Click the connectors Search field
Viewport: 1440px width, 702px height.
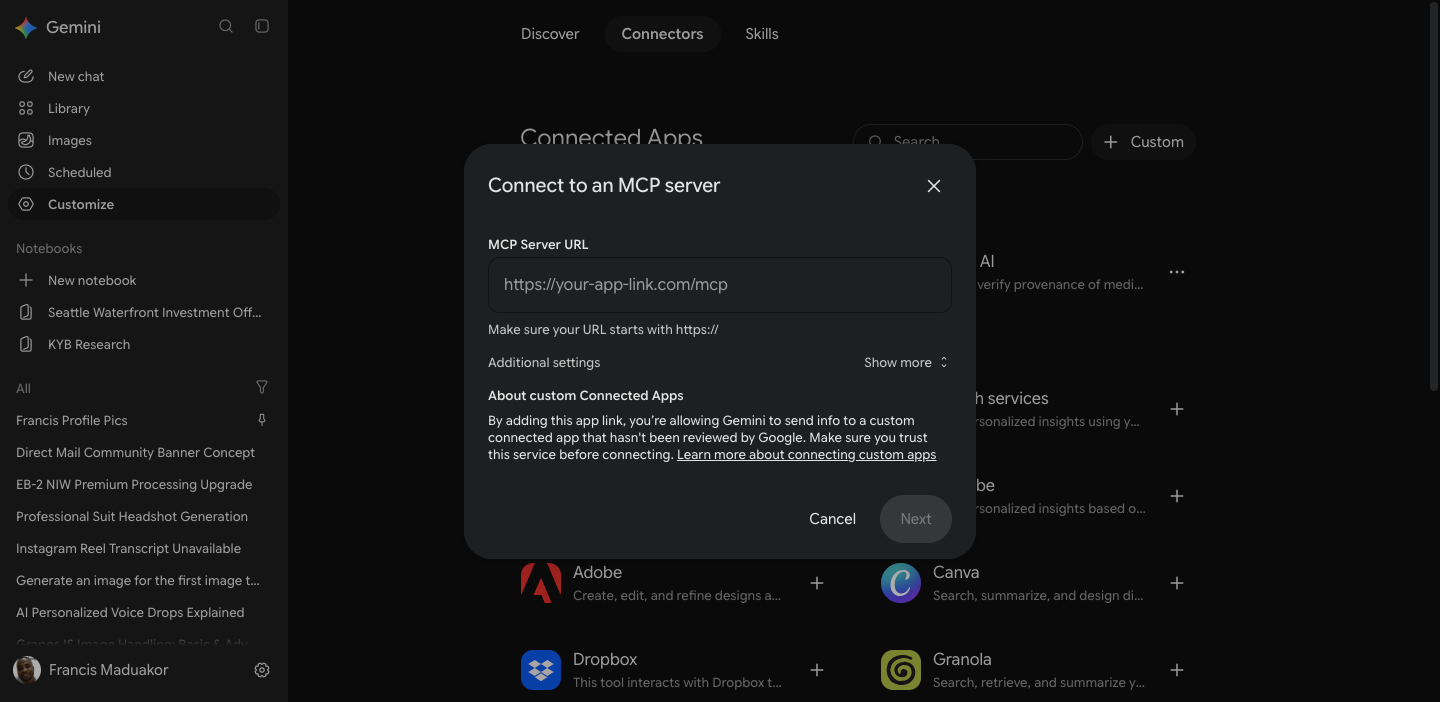click(x=968, y=142)
